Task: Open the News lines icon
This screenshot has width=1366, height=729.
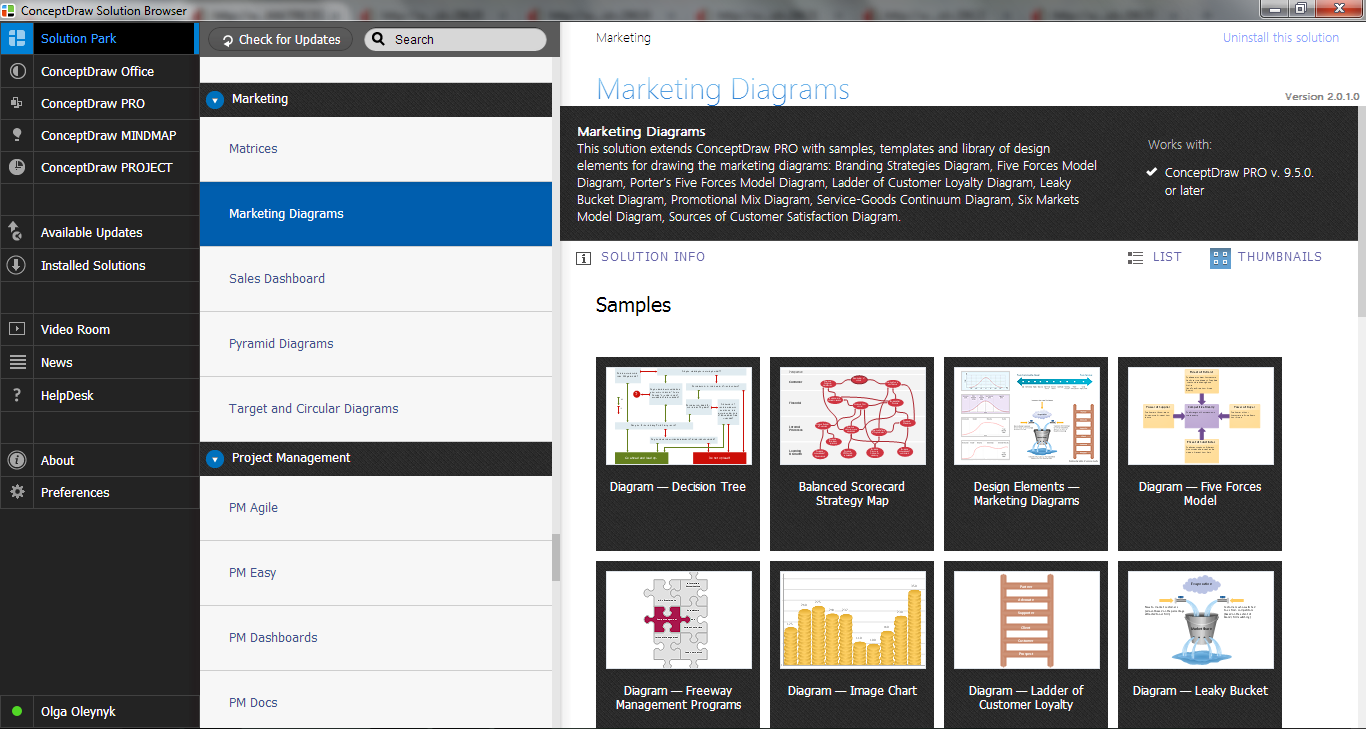Action: pos(16,362)
